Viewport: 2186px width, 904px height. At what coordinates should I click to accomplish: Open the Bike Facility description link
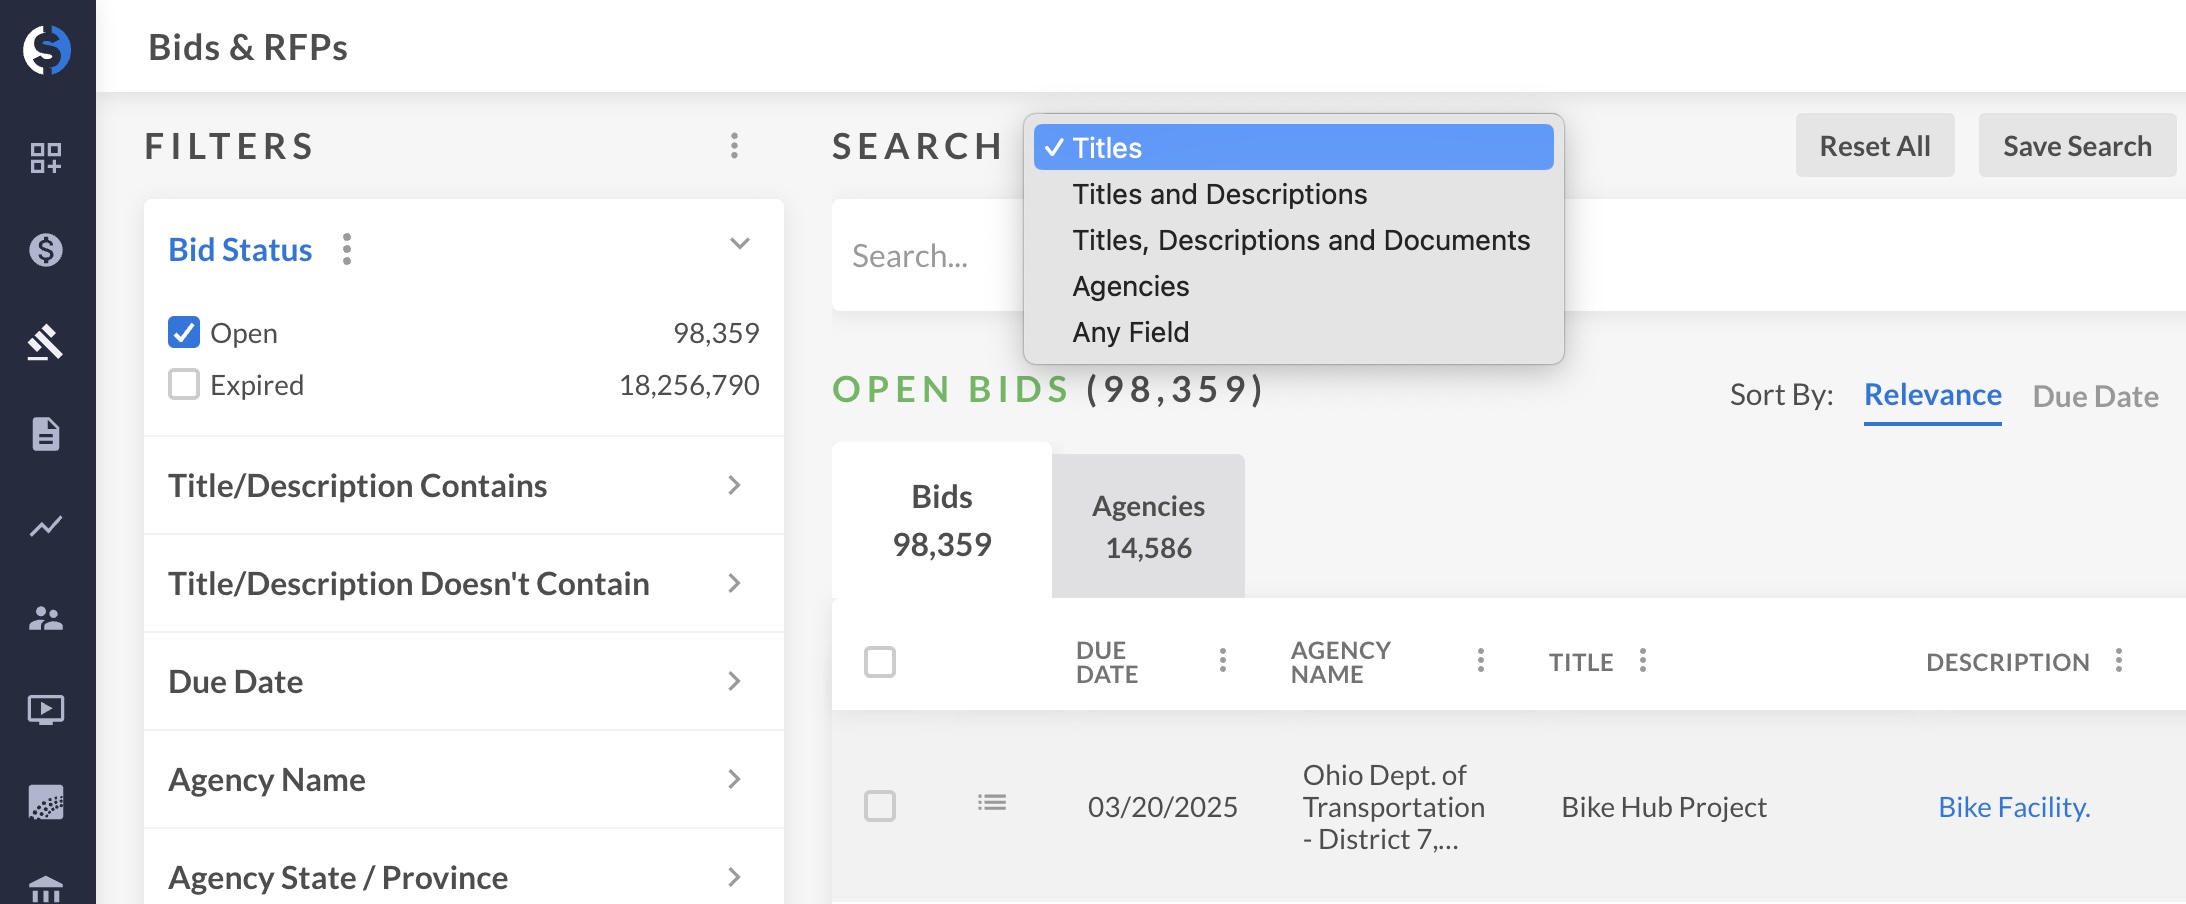2013,807
